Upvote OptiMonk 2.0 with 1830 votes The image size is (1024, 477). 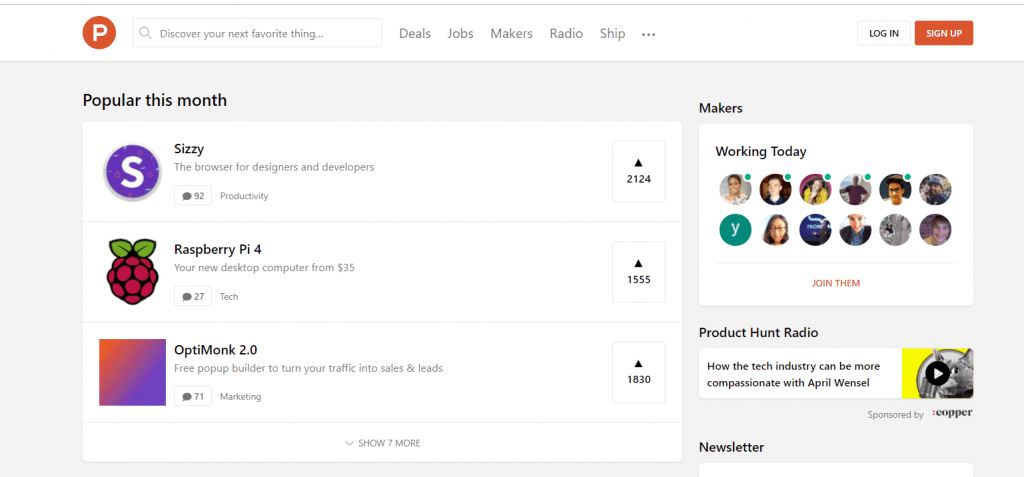639,372
